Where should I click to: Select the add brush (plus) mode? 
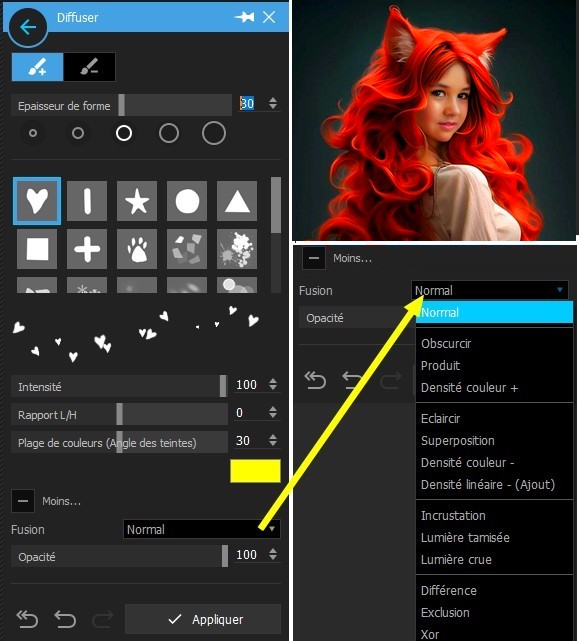coord(38,67)
